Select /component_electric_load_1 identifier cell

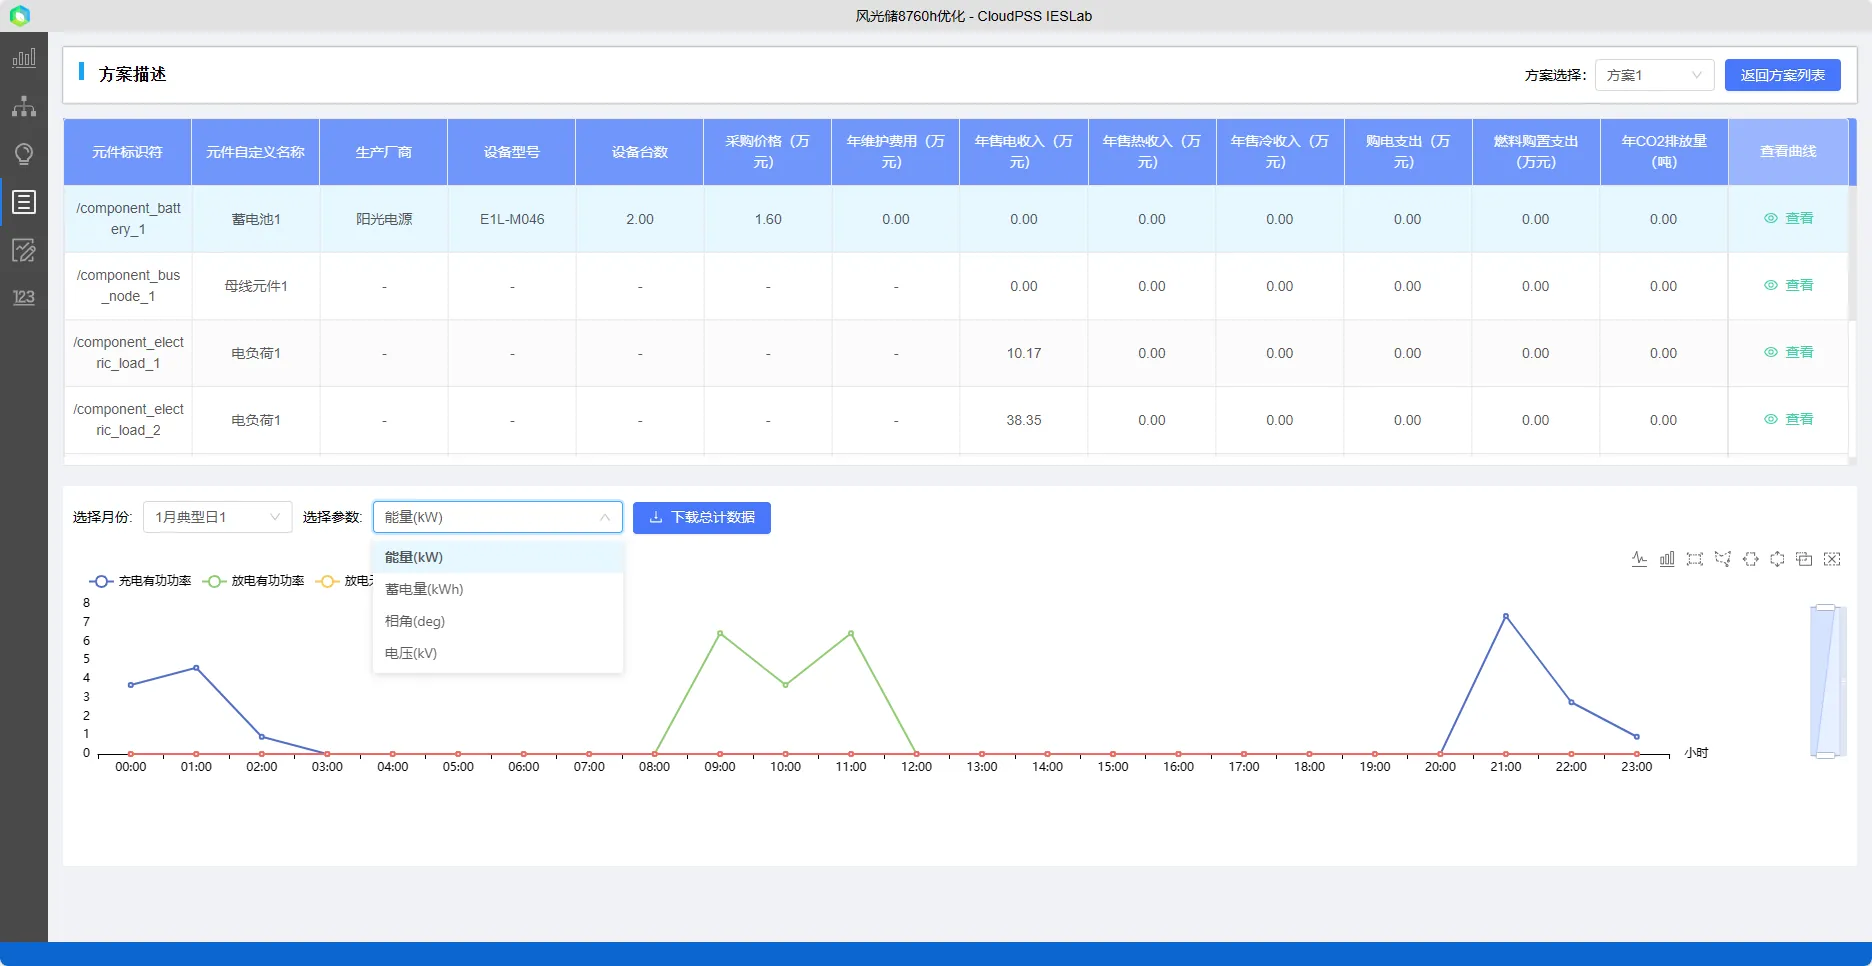pos(128,353)
